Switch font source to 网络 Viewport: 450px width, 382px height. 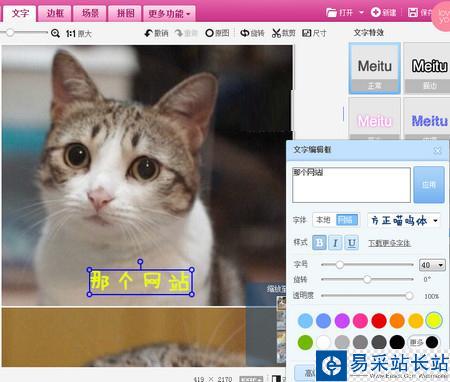coord(347,220)
